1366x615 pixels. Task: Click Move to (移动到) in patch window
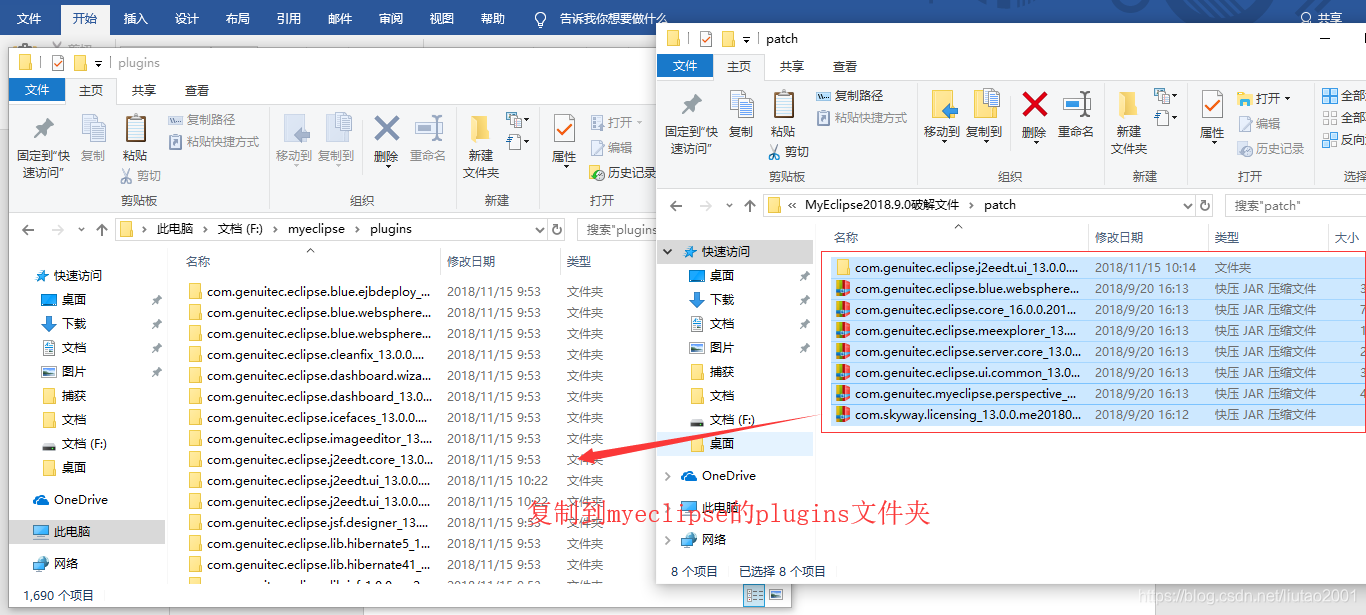point(942,115)
